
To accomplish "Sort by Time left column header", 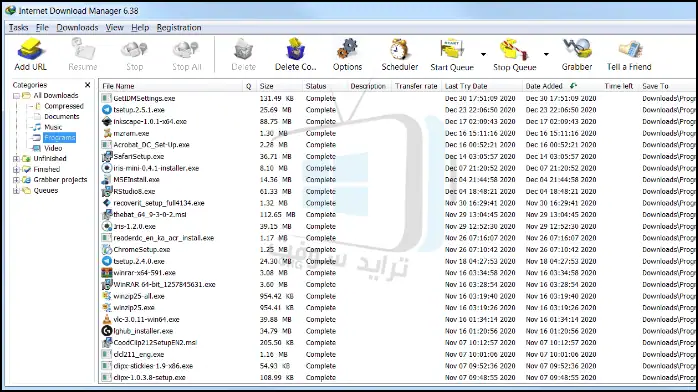I will [x=619, y=86].
